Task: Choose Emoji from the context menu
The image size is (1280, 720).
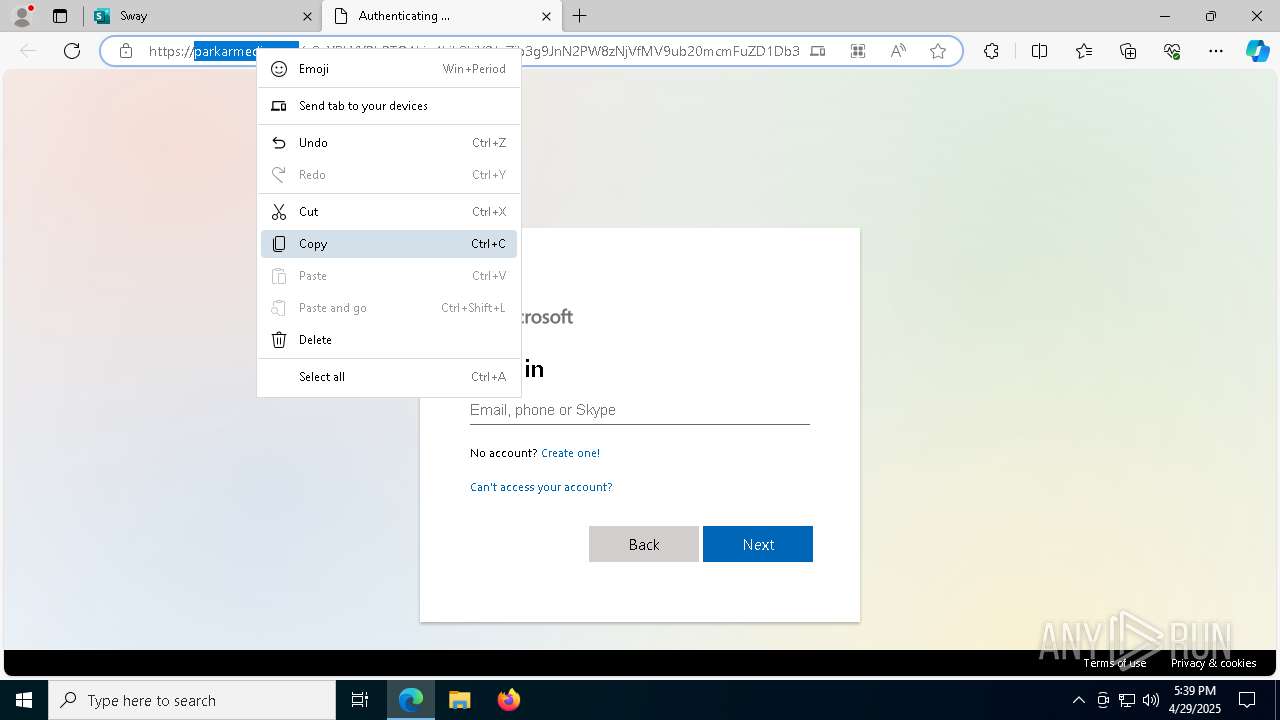Action: tap(389, 69)
